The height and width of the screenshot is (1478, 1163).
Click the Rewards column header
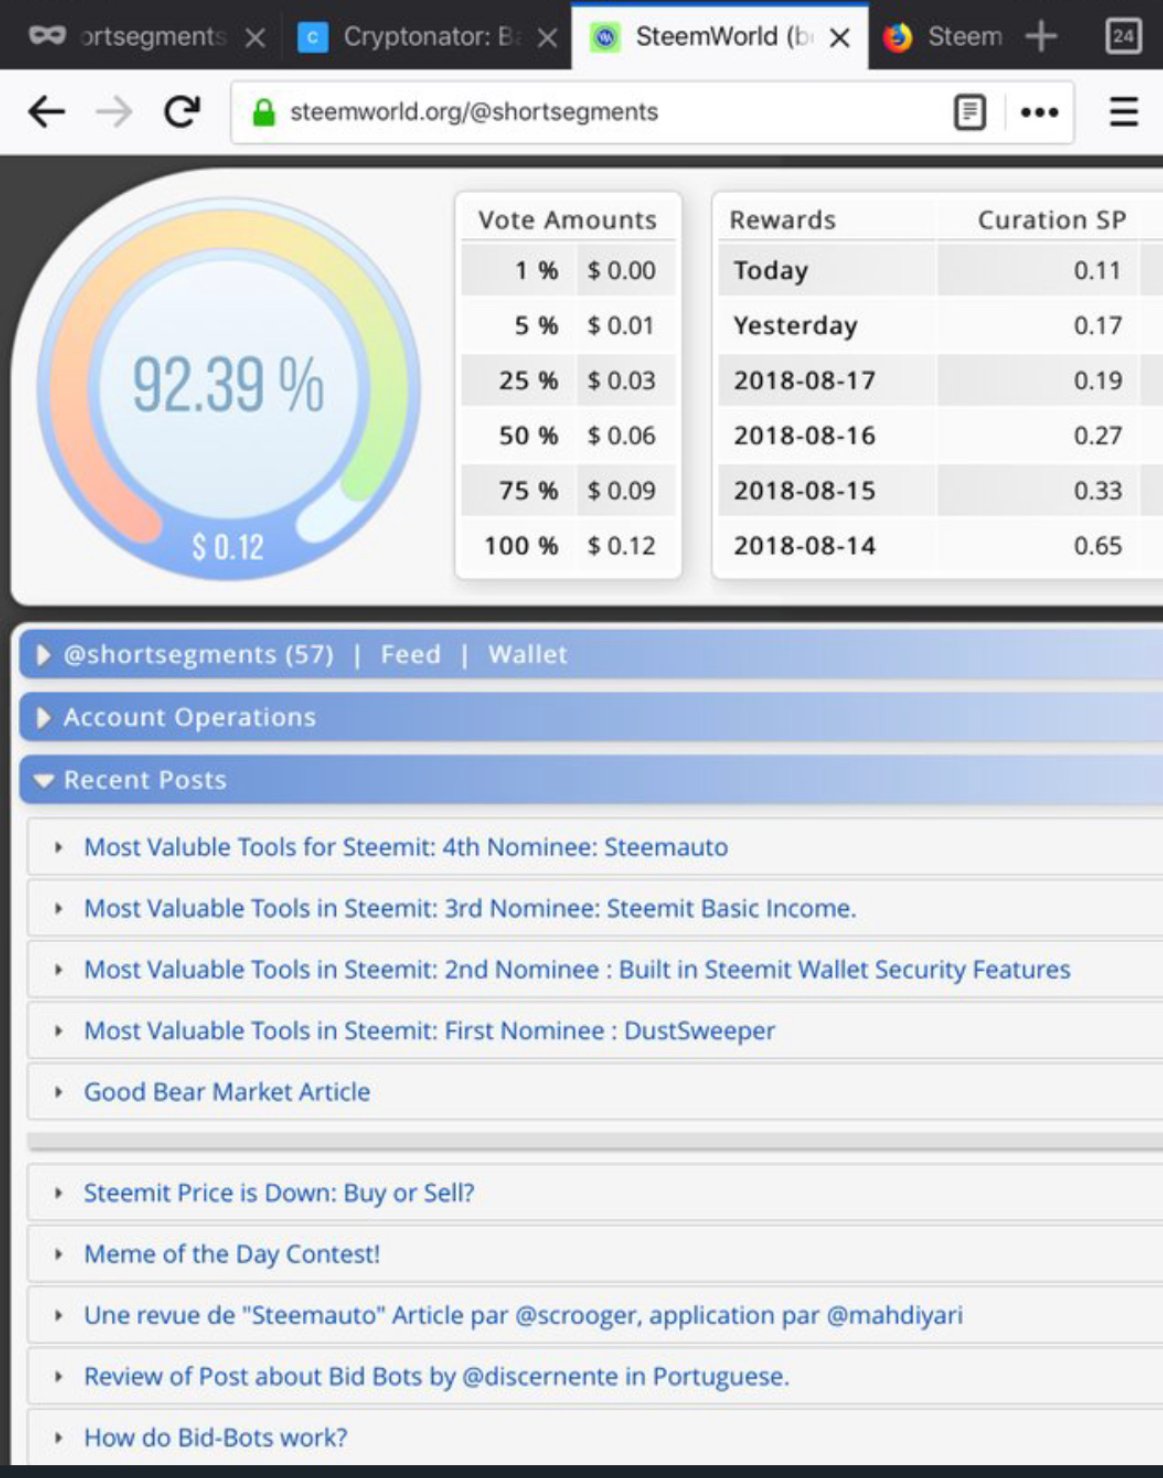(782, 220)
